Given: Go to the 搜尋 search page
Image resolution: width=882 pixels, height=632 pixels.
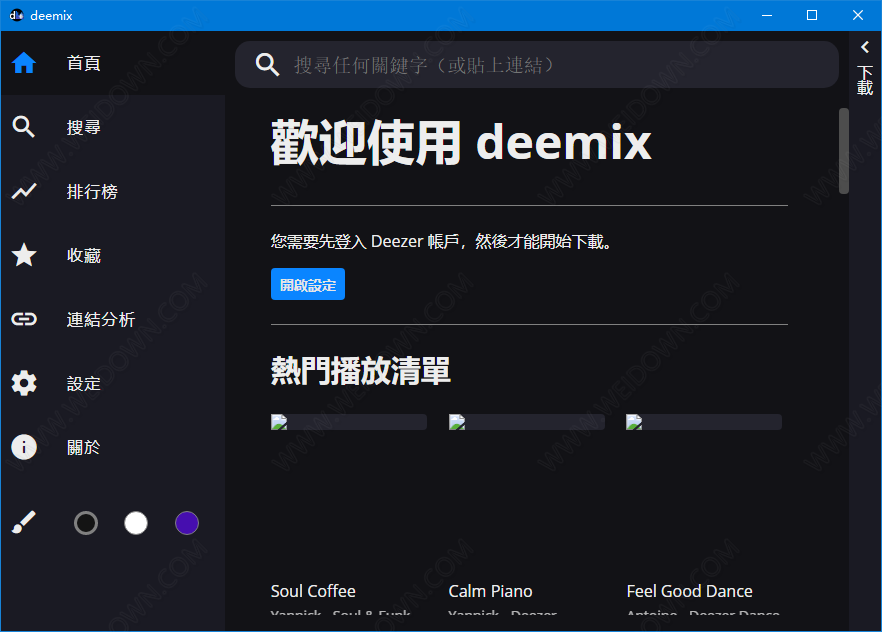Looking at the screenshot, I should point(112,127).
